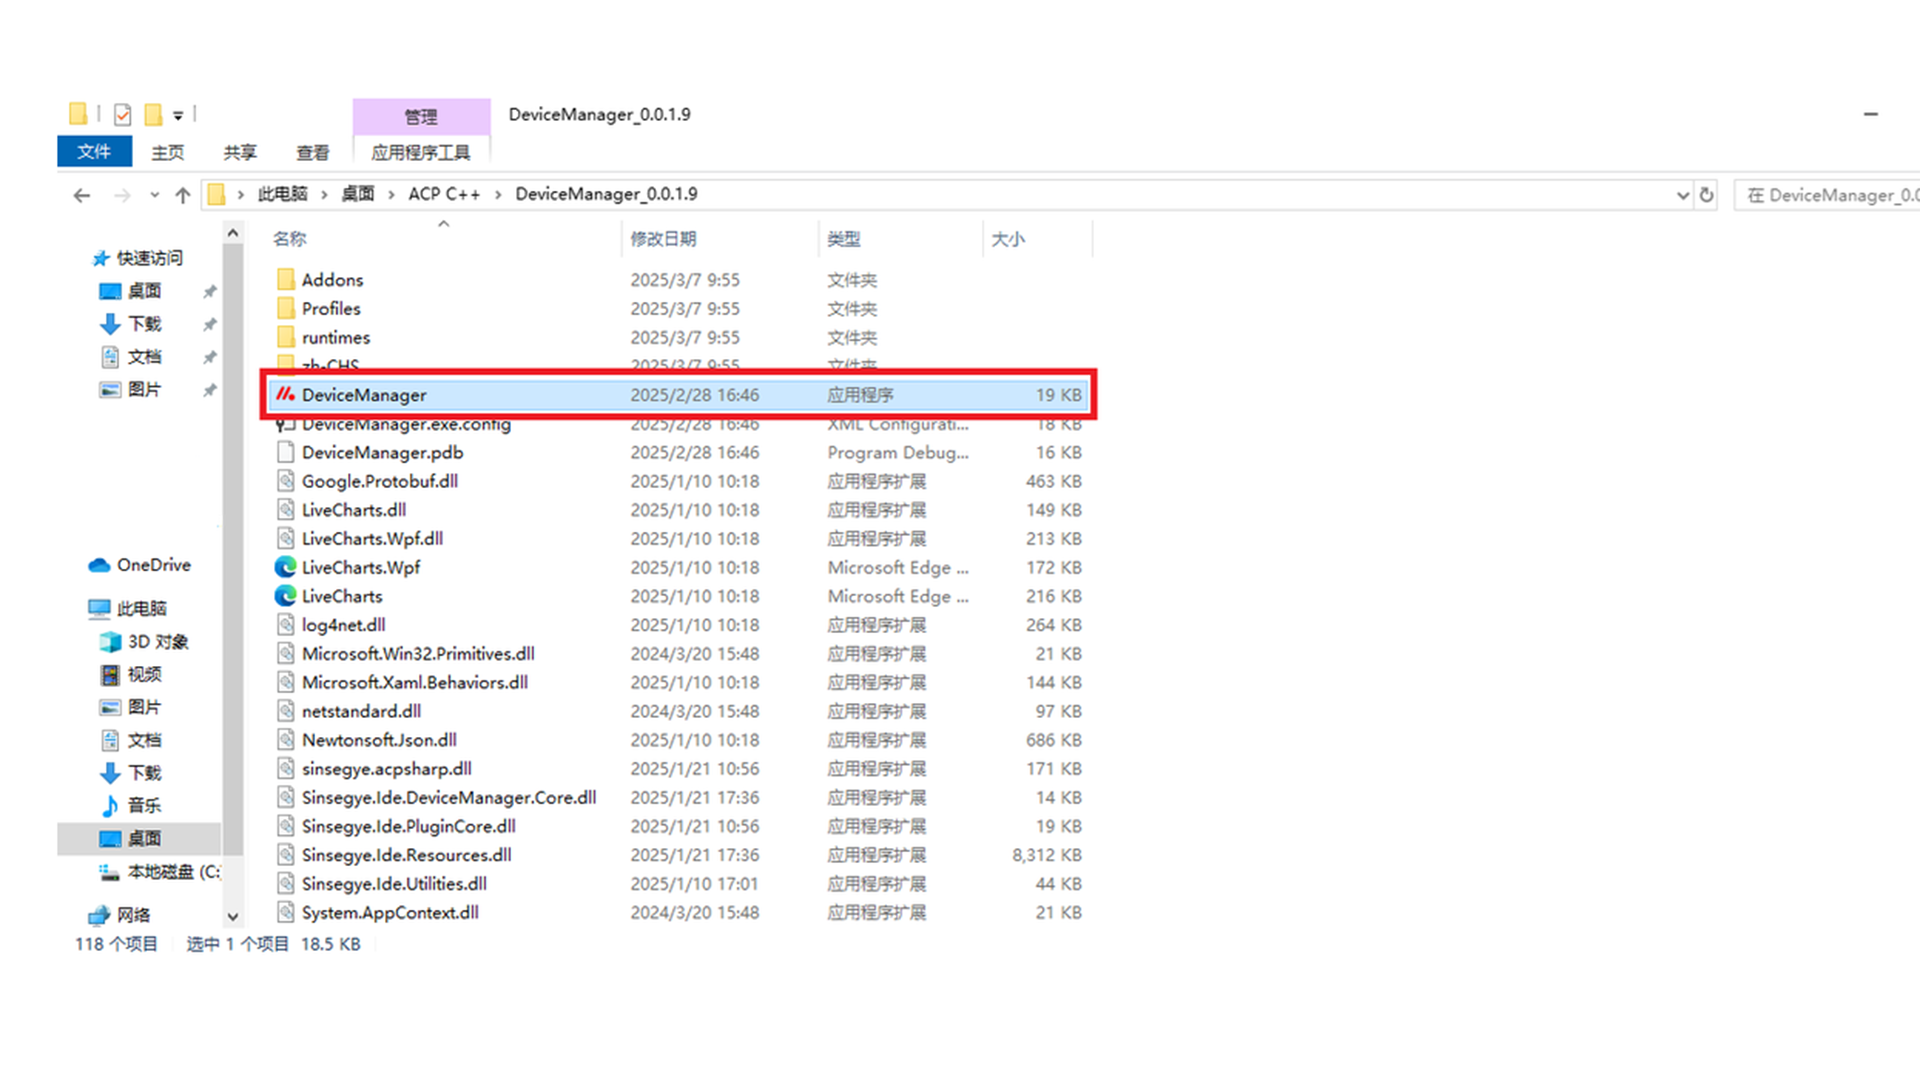
Task: Click the back navigation arrow
Action: [x=82, y=195]
